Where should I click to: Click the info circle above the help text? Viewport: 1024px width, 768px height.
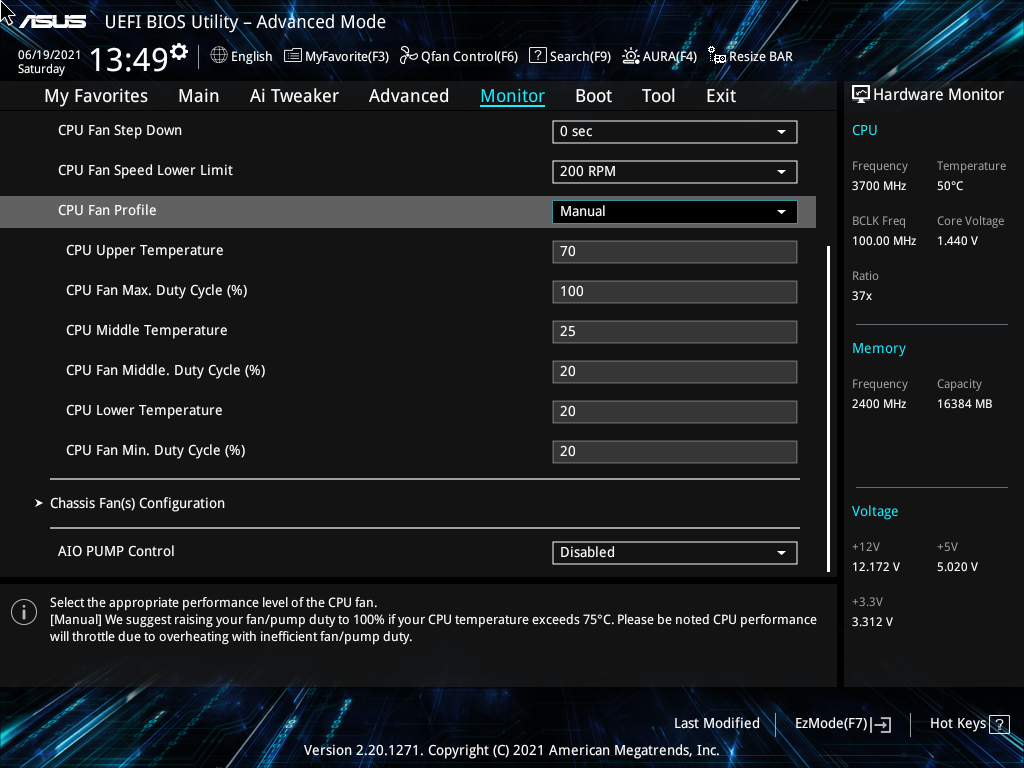(23, 611)
